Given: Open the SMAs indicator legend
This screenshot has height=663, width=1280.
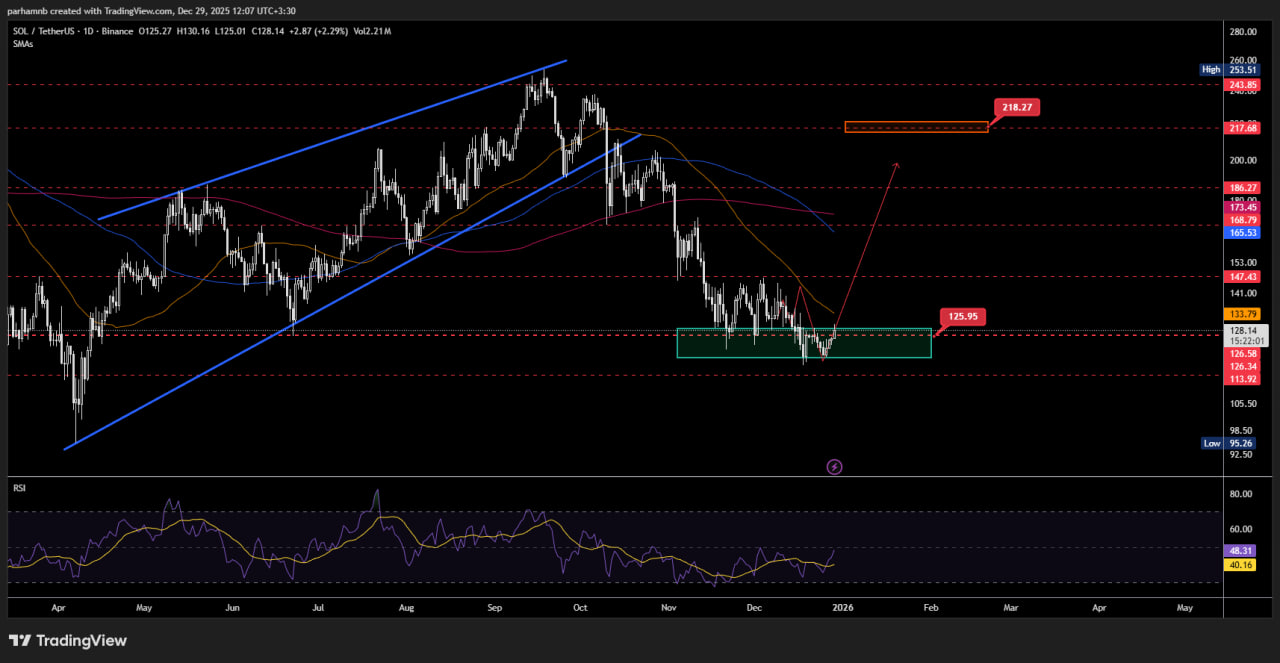Looking at the screenshot, I should [21, 45].
